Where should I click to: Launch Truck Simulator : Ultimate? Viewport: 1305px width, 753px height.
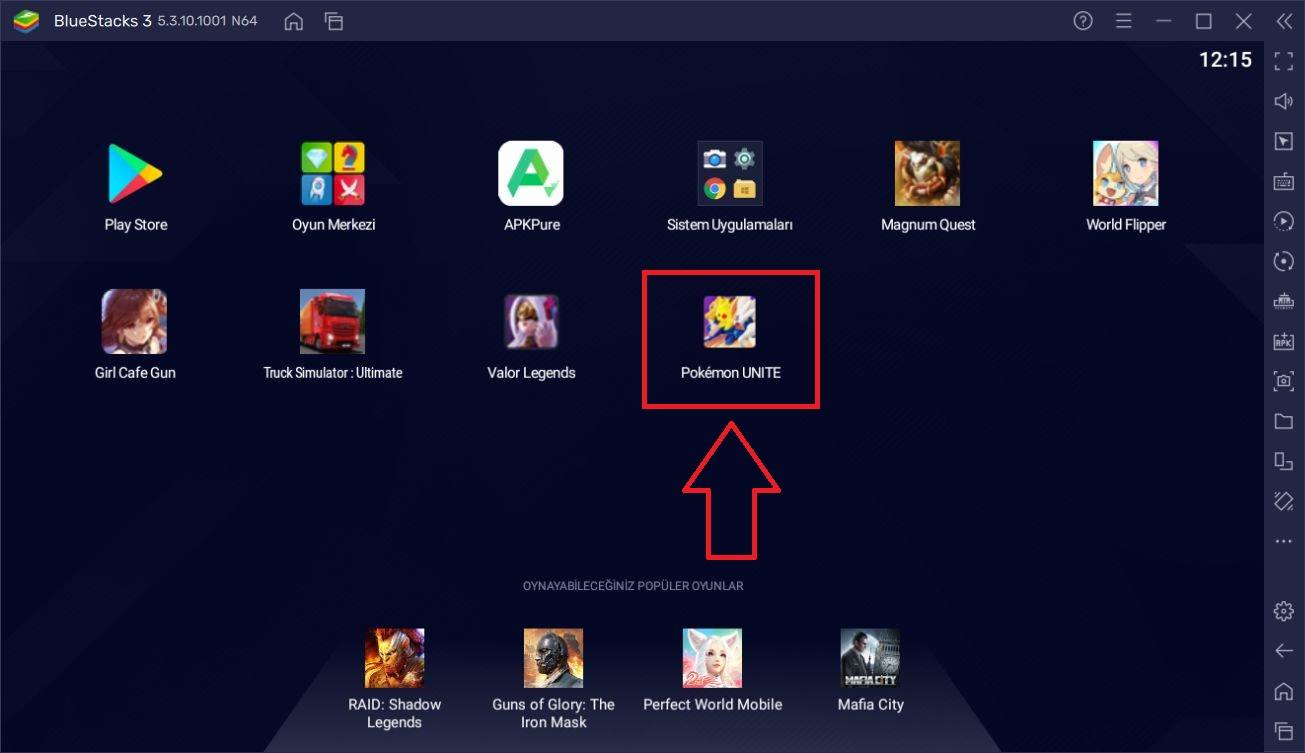coord(332,322)
